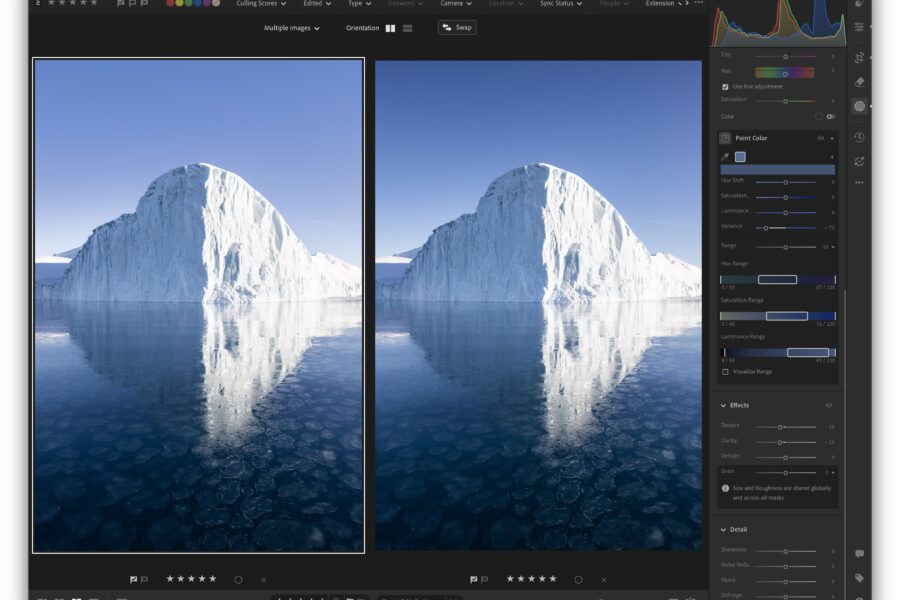This screenshot has height=600, width=900.
Task: Select side-by-side orientation layout
Action: pyautogui.click(x=390, y=28)
